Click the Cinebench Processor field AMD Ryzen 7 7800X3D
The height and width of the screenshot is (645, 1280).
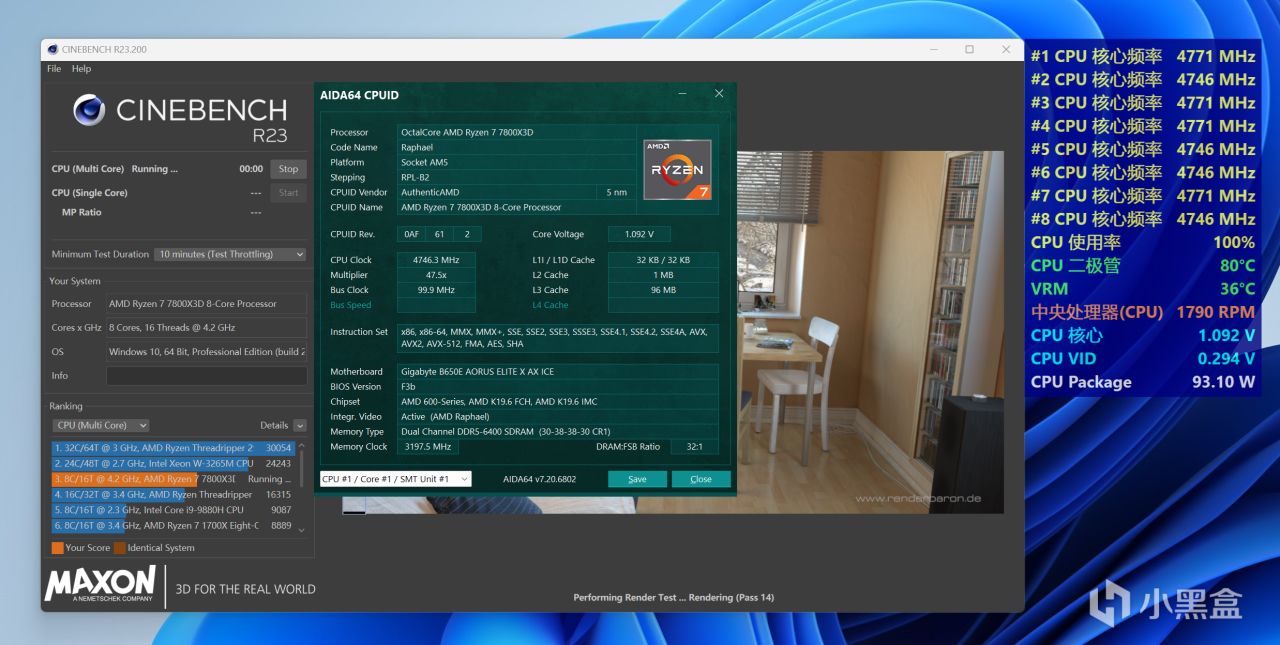206,304
